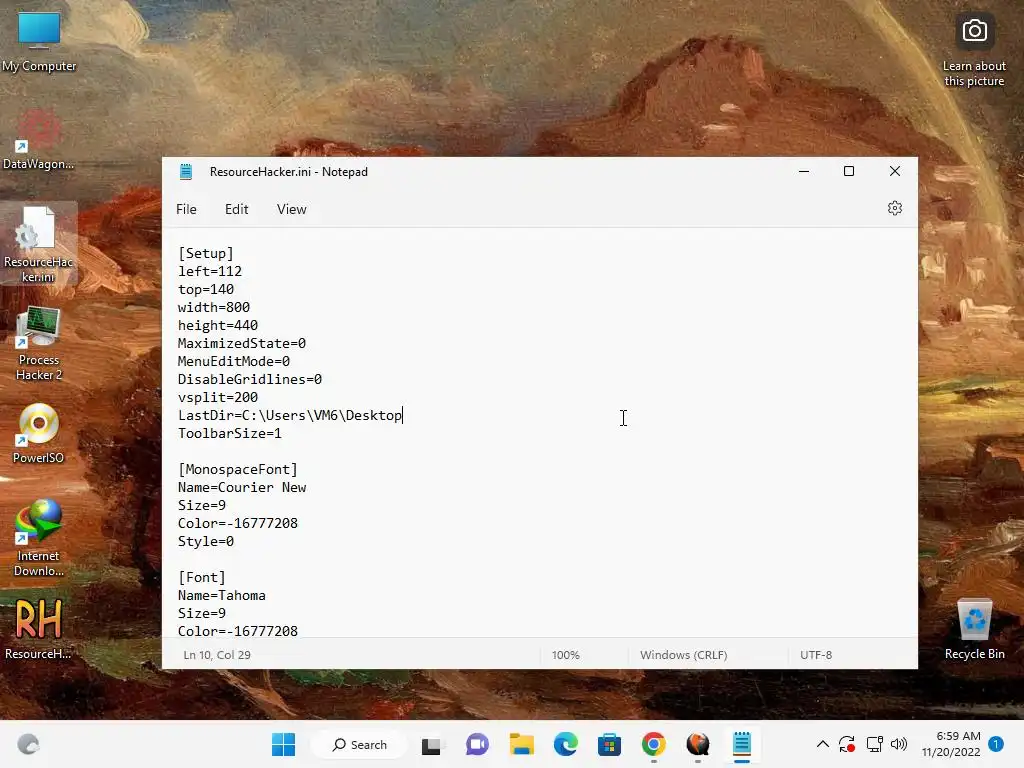
Task: Open Notepad settings gear
Action: [895, 208]
